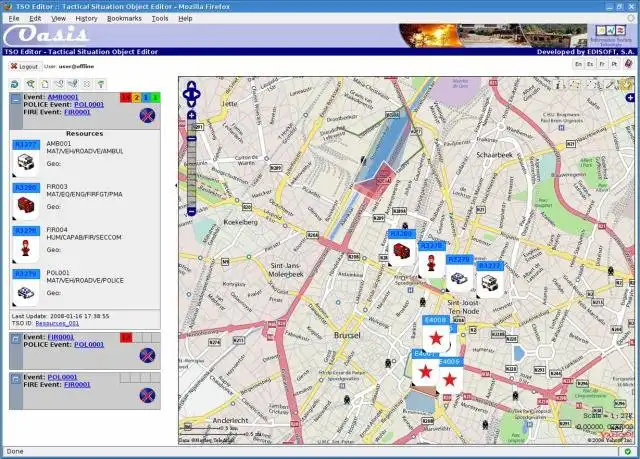Viewport: 640px width, 459px height.
Task: Open the File menu
Action: (x=14, y=18)
